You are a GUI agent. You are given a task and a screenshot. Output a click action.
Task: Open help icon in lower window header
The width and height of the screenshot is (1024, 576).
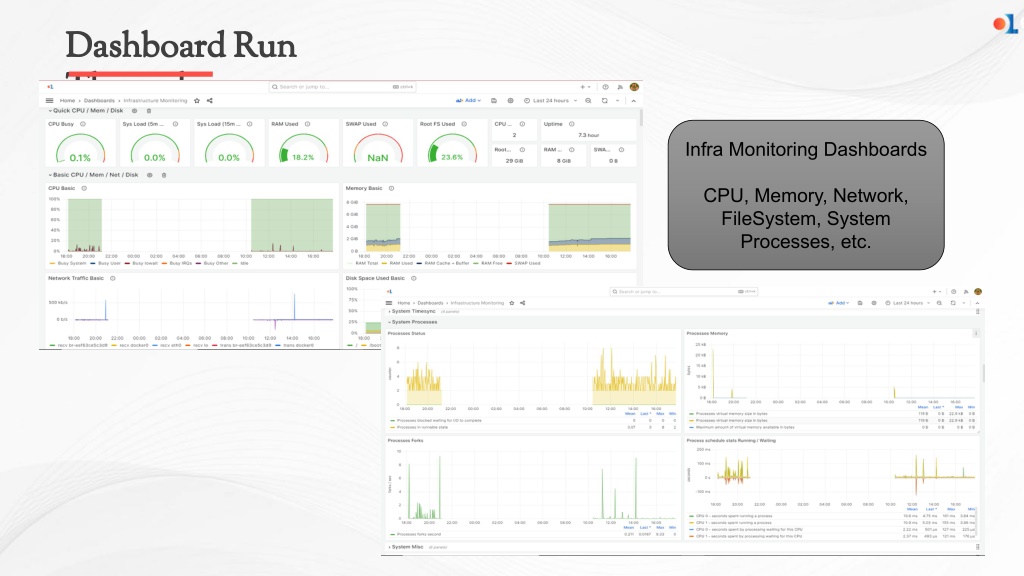click(x=953, y=292)
